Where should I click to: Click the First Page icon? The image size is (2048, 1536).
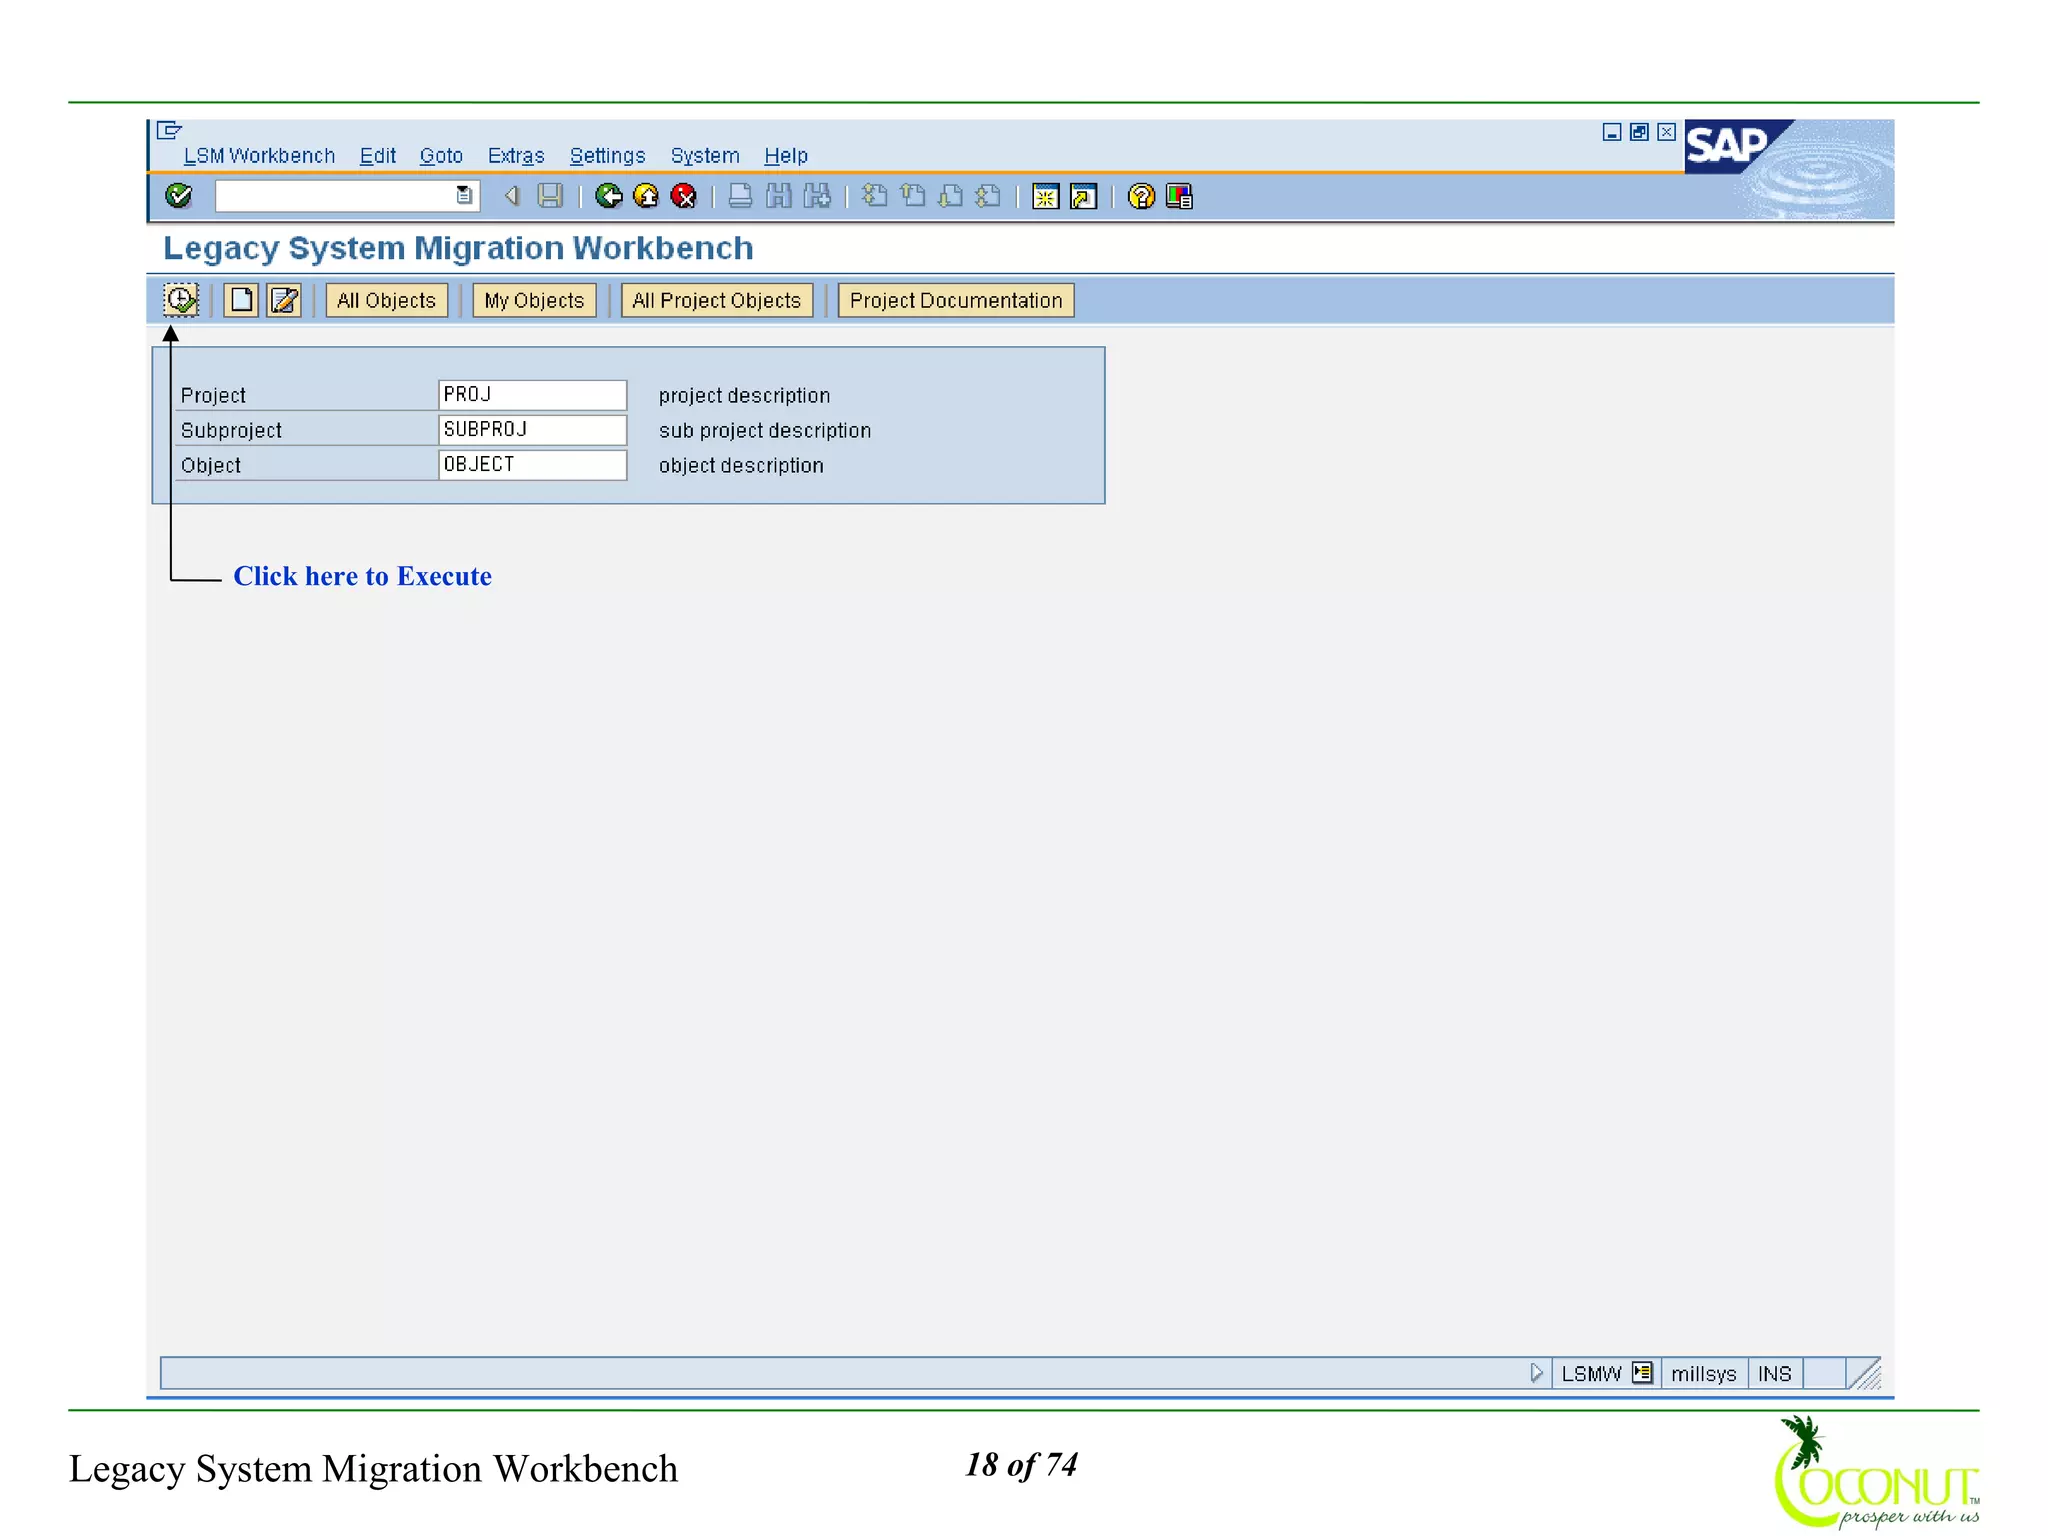874,196
